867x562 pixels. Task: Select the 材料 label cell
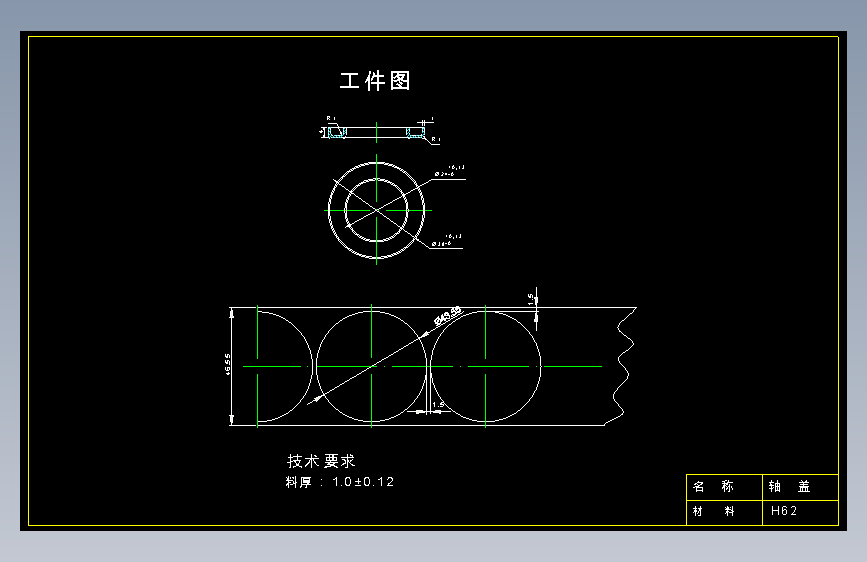[724, 512]
